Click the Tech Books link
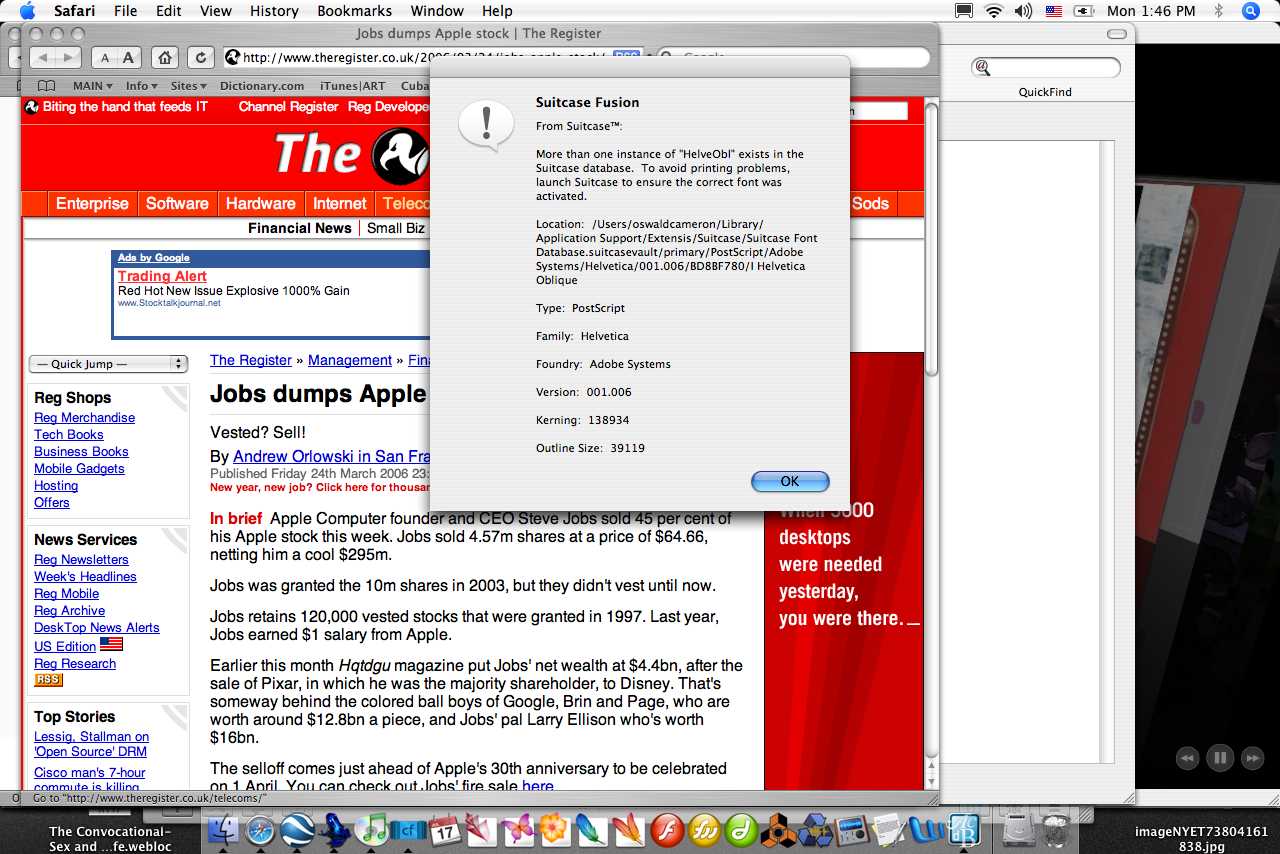Image resolution: width=1280 pixels, height=854 pixels. click(x=69, y=434)
